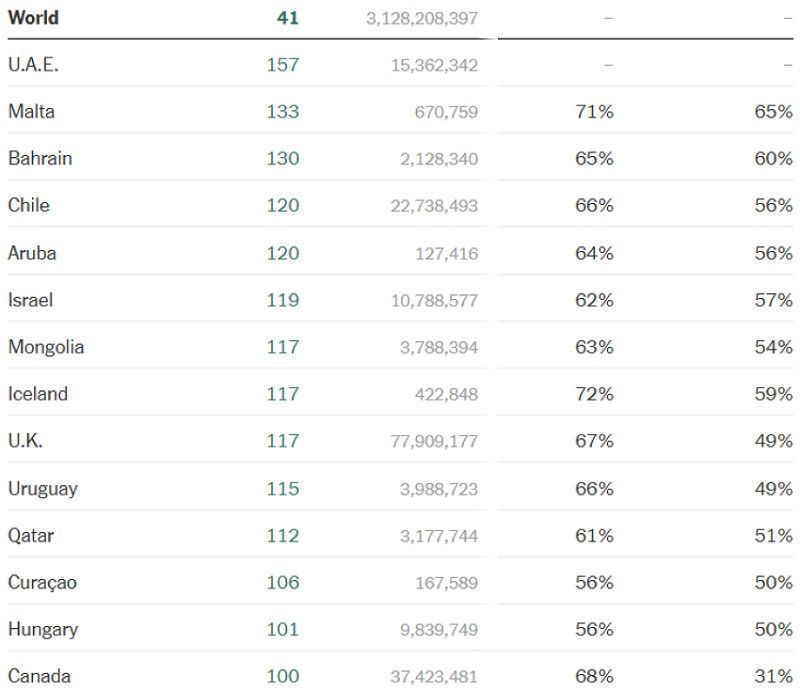Screen dimensions: 800x690
Task: Choose Iceland from the country list
Action: pyautogui.click(x=38, y=394)
